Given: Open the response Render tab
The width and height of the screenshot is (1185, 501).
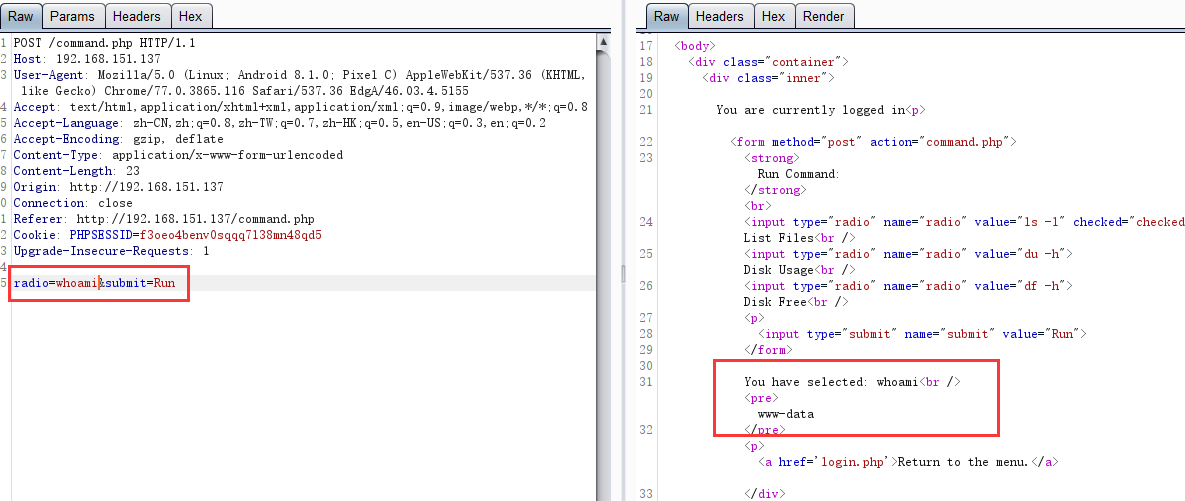Looking at the screenshot, I should coord(824,16).
